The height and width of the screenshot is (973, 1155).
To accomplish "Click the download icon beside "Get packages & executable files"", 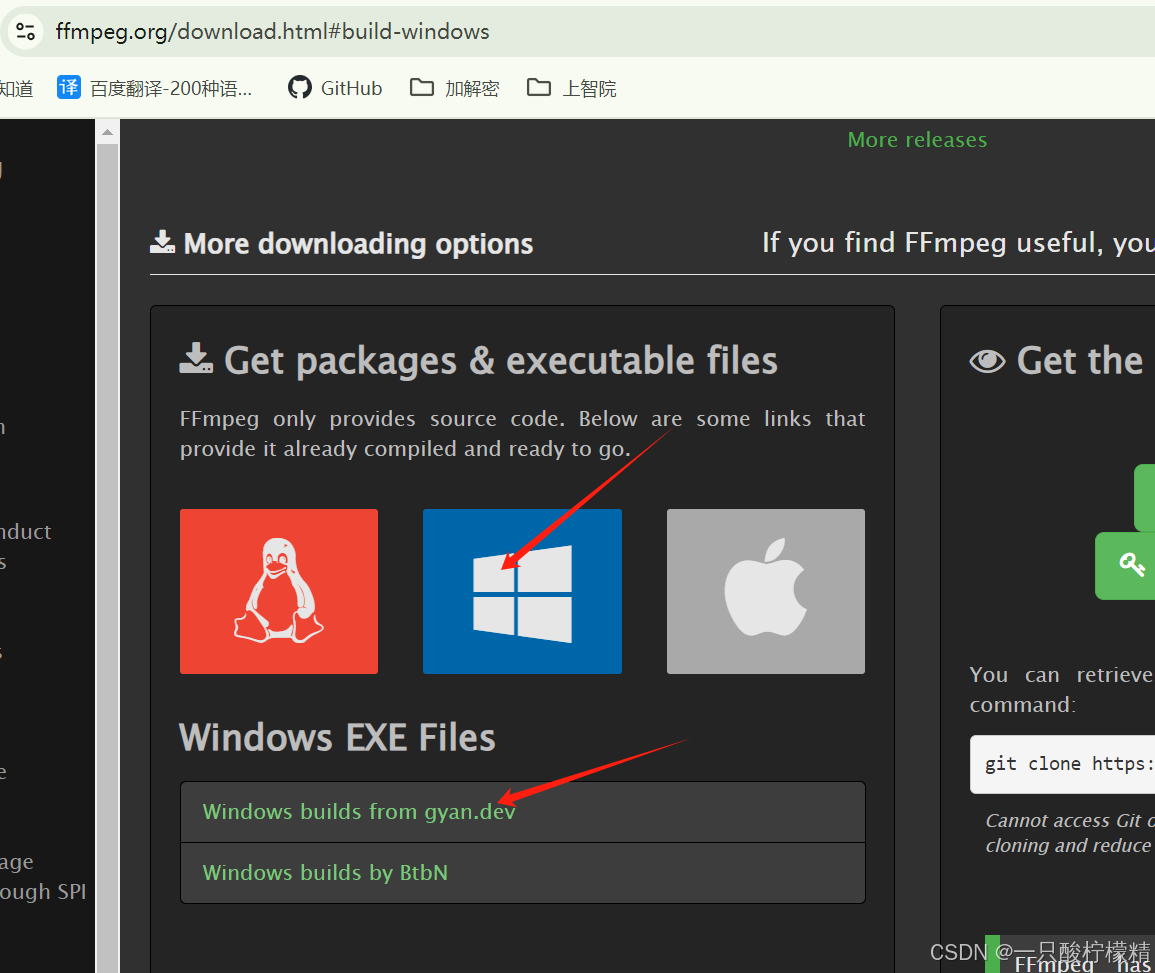I will 196,358.
